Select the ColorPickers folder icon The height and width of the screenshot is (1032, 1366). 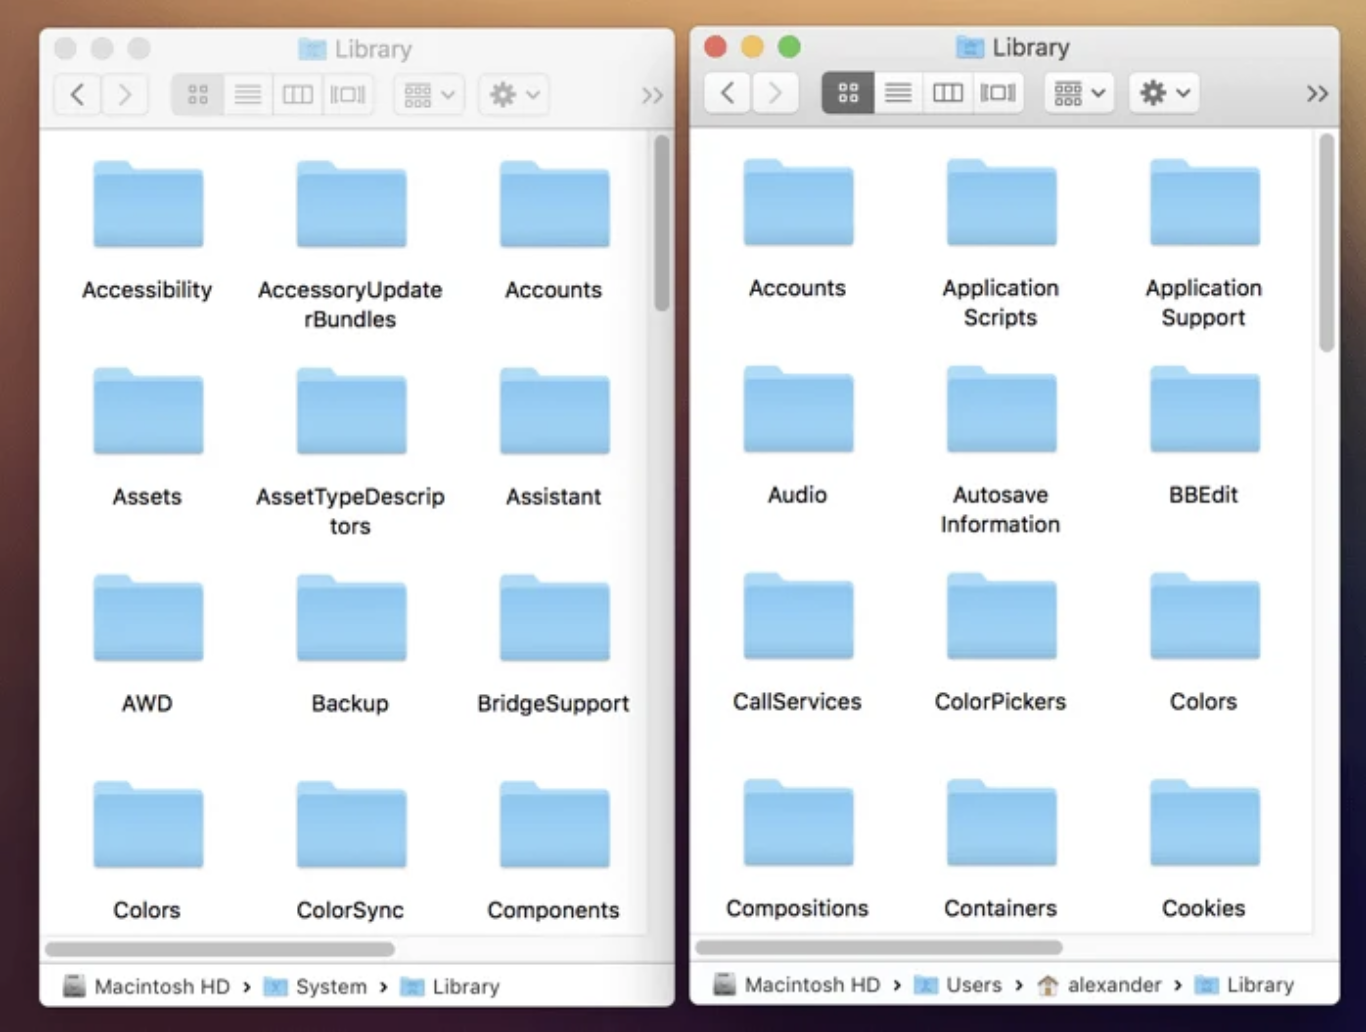pos(1001,616)
